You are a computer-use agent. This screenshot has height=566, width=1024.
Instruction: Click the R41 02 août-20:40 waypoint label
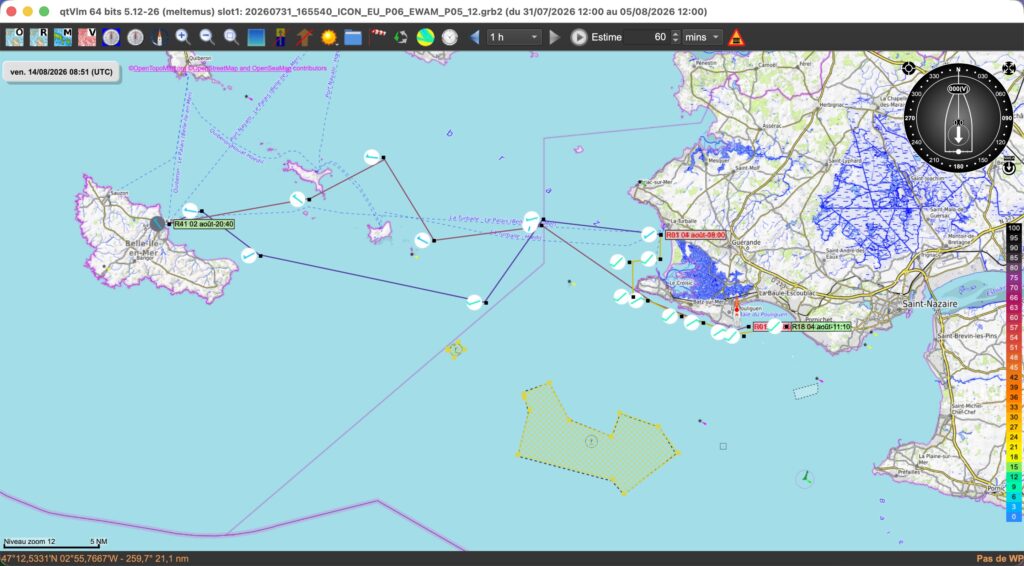pyautogui.click(x=204, y=224)
